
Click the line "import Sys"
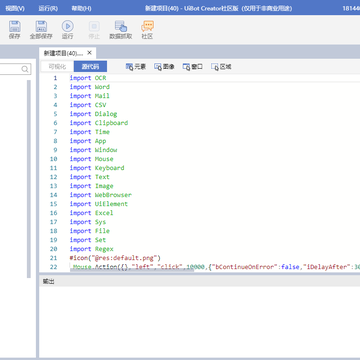pos(88,222)
